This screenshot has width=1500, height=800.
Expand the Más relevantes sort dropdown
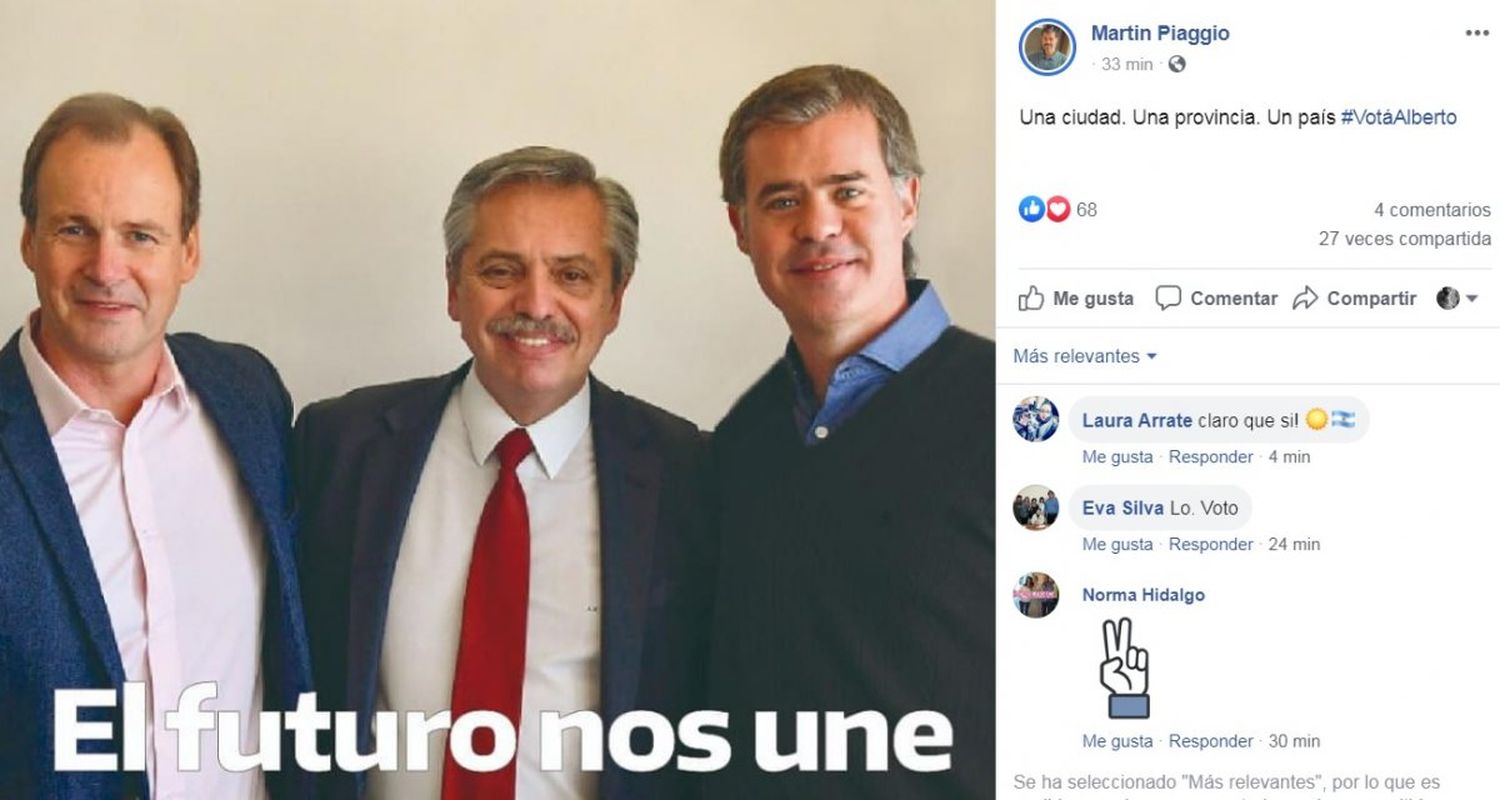click(1085, 356)
